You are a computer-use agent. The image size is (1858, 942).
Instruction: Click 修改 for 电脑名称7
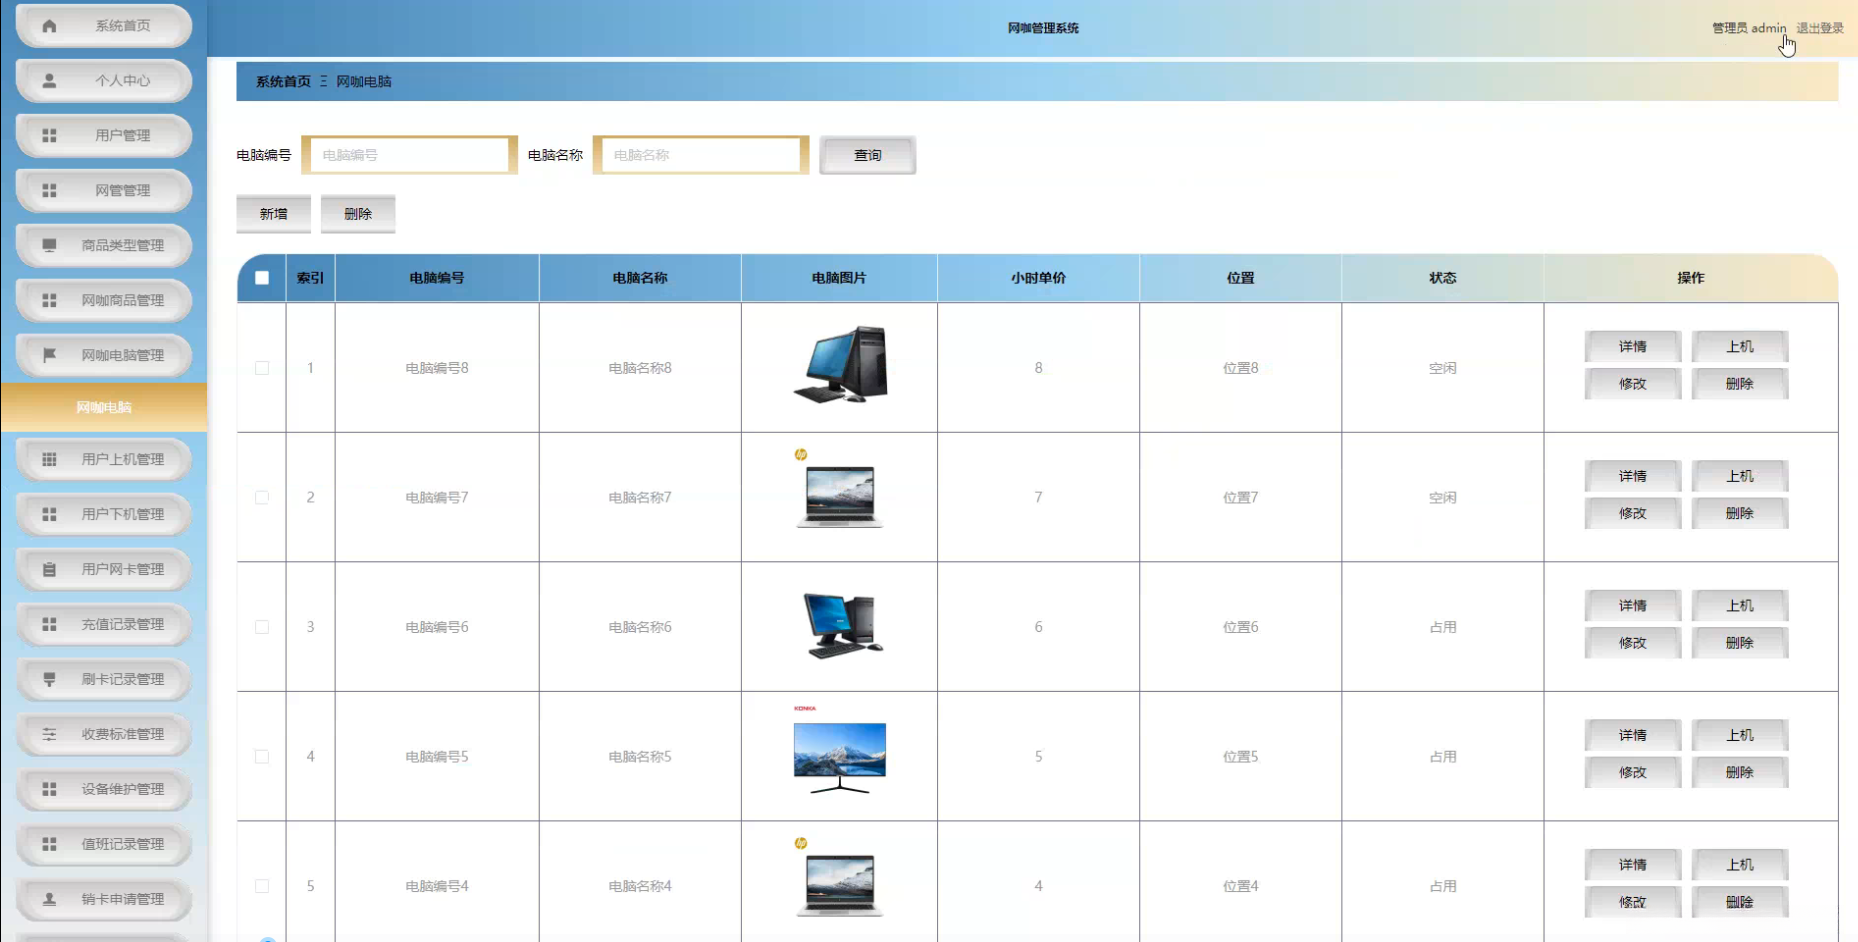1633,513
